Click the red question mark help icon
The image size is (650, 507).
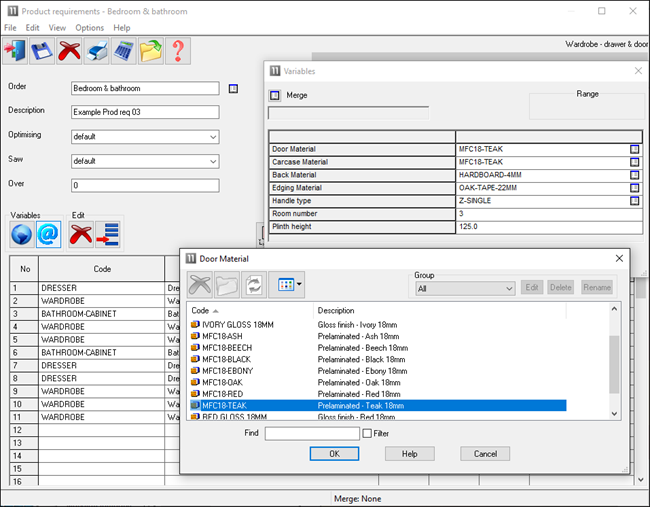(x=177, y=50)
